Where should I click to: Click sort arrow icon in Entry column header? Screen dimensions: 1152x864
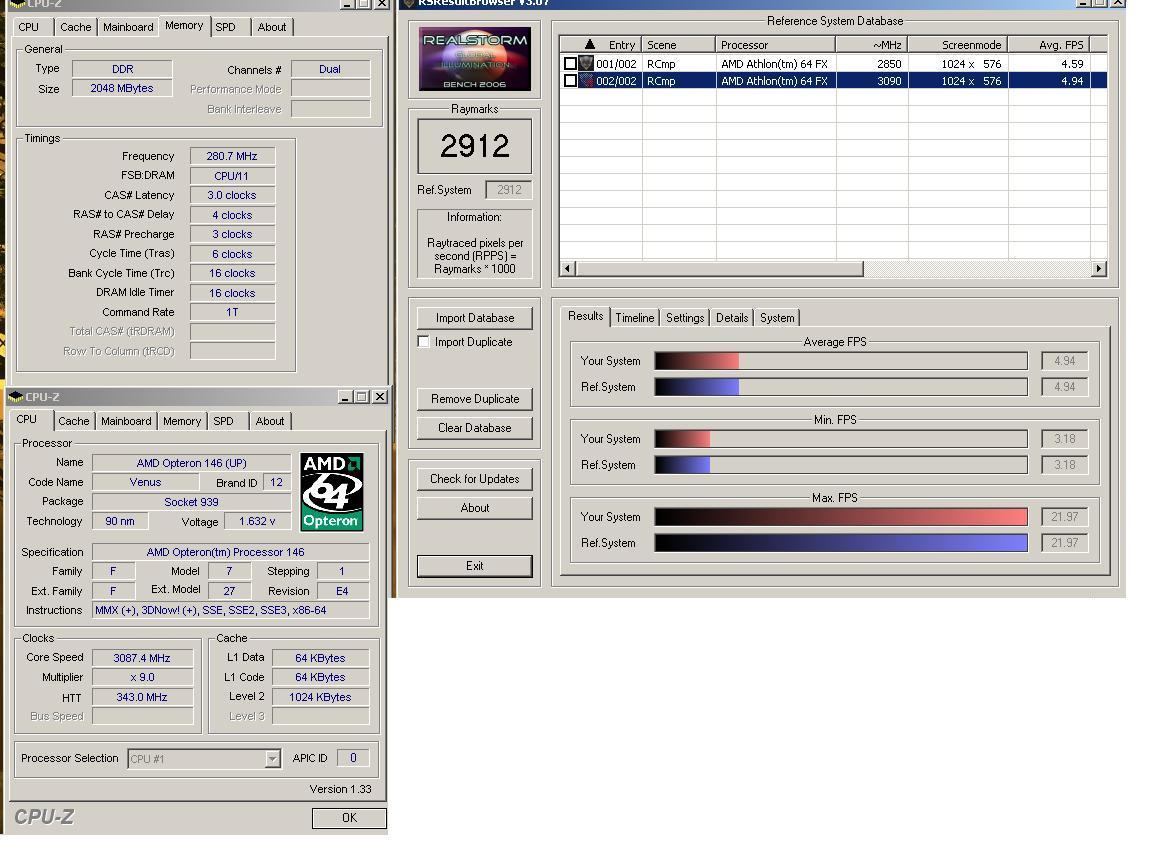pos(589,44)
